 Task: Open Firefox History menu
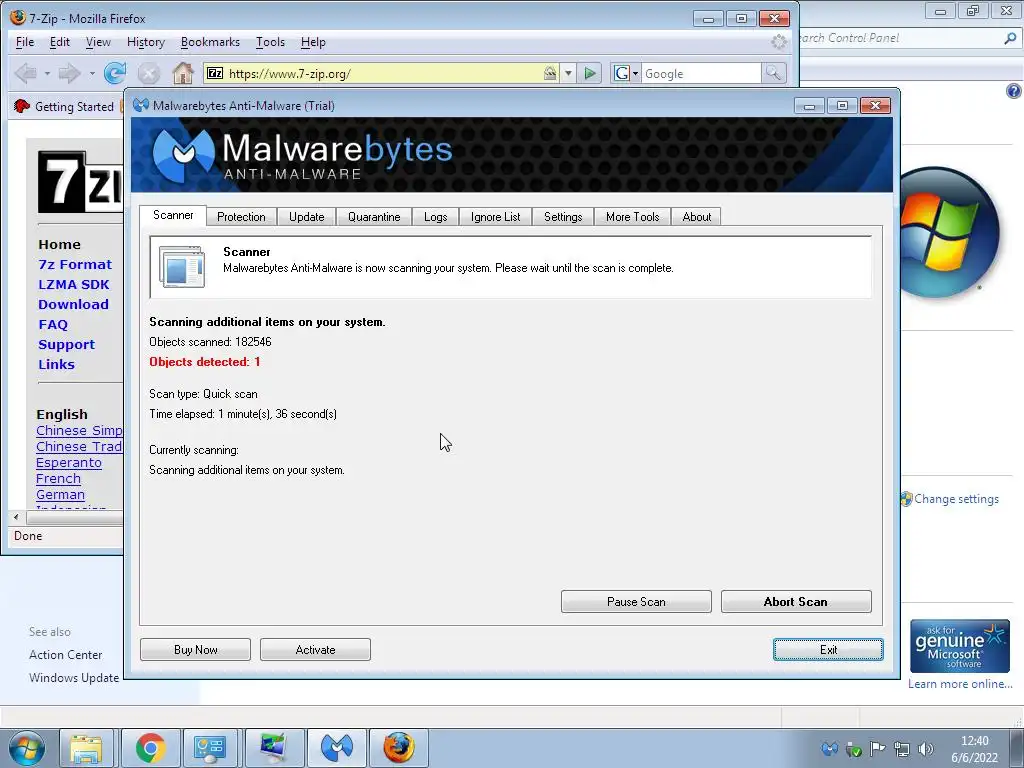click(x=146, y=42)
